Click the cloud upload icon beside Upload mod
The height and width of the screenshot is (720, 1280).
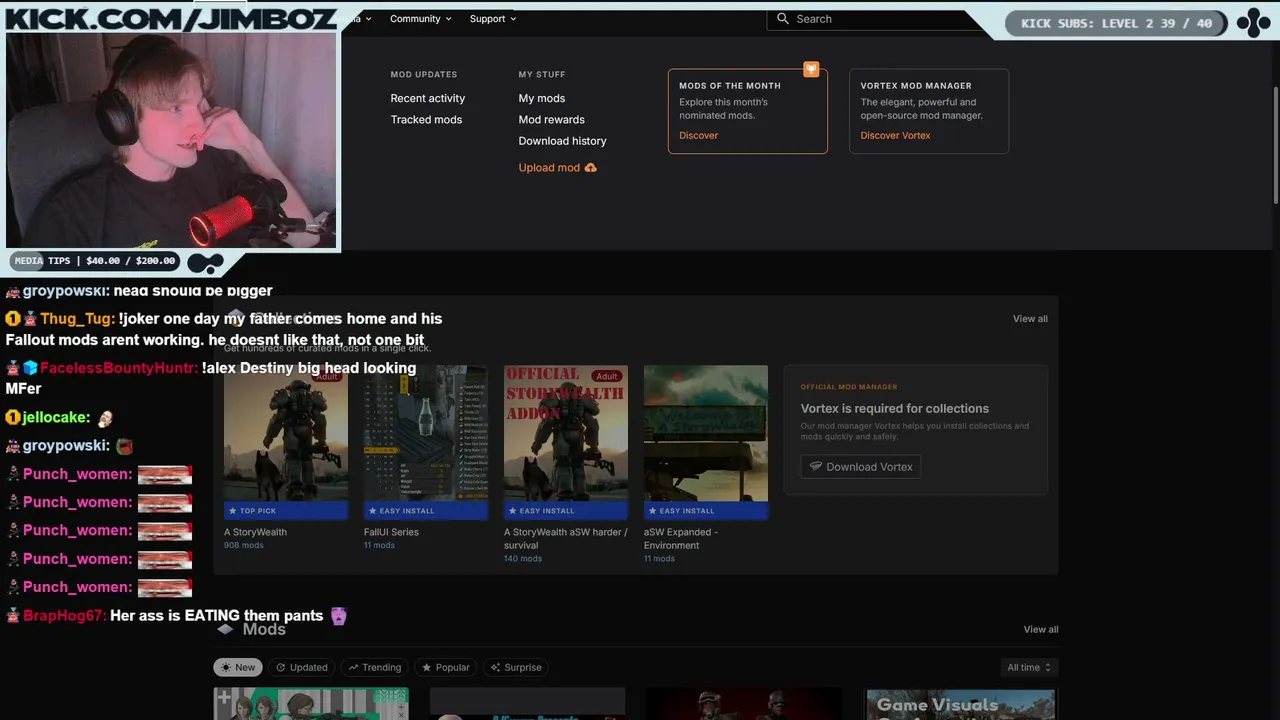590,168
